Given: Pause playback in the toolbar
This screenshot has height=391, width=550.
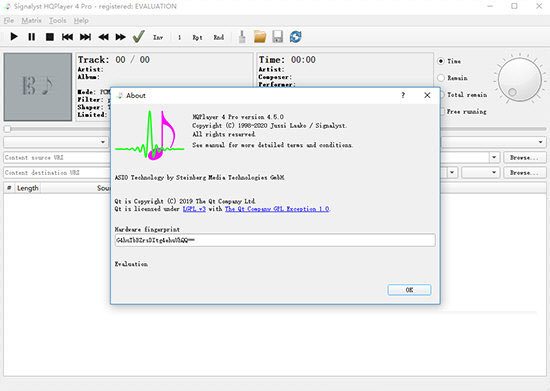Looking at the screenshot, I should point(32,36).
